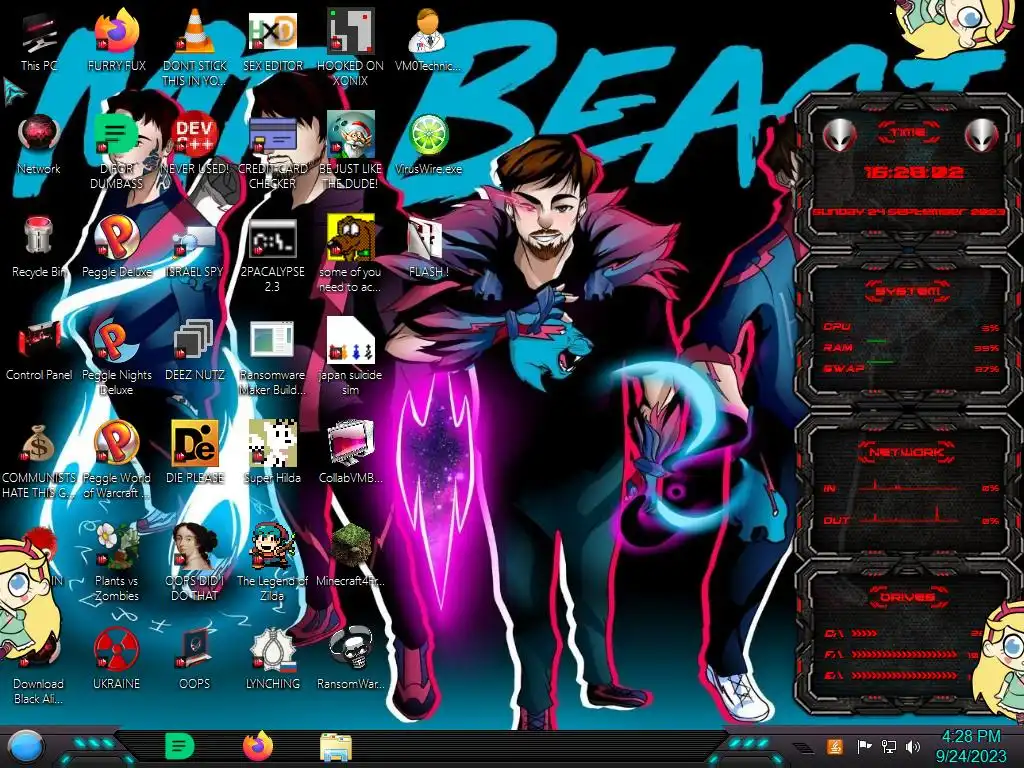Open the This PC desktop icon
The image size is (1024, 768).
39,43
